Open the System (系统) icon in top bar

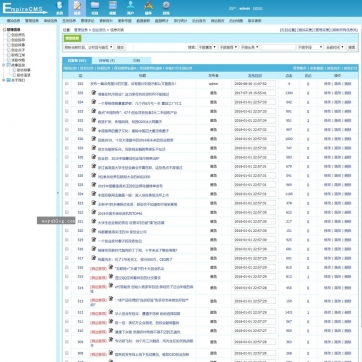59,8
